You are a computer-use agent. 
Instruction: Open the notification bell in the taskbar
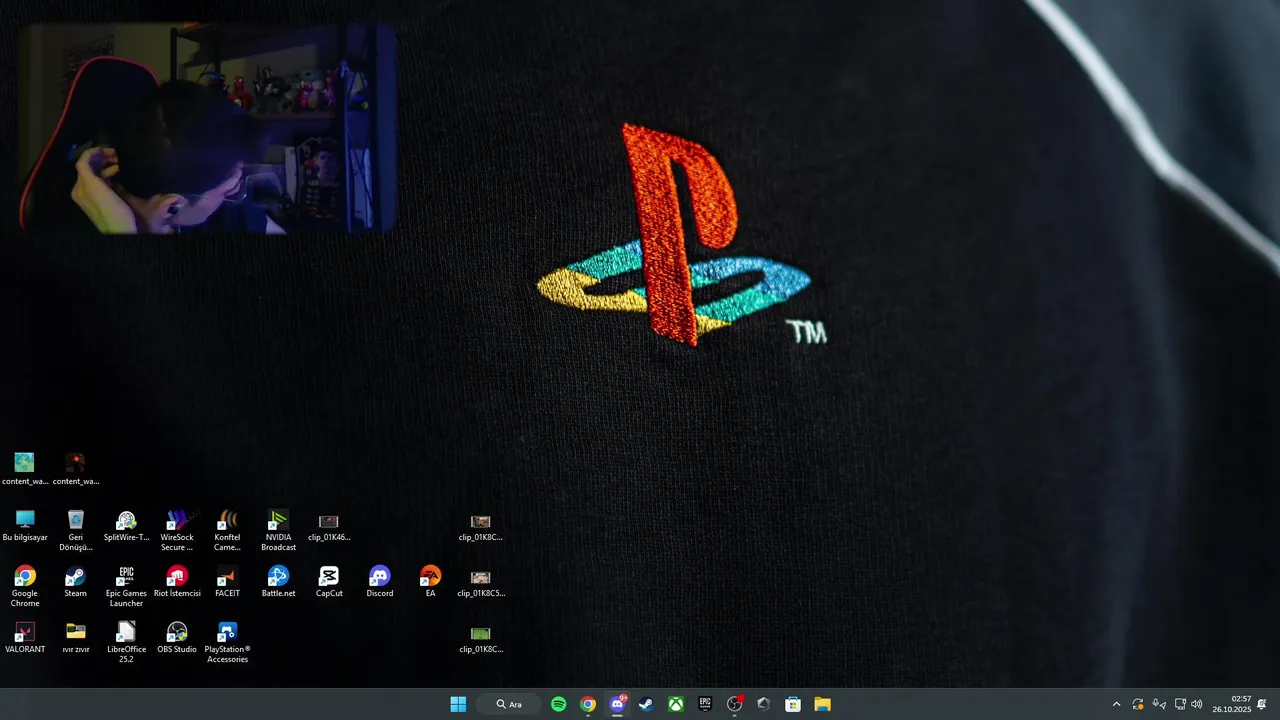pos(1262,704)
